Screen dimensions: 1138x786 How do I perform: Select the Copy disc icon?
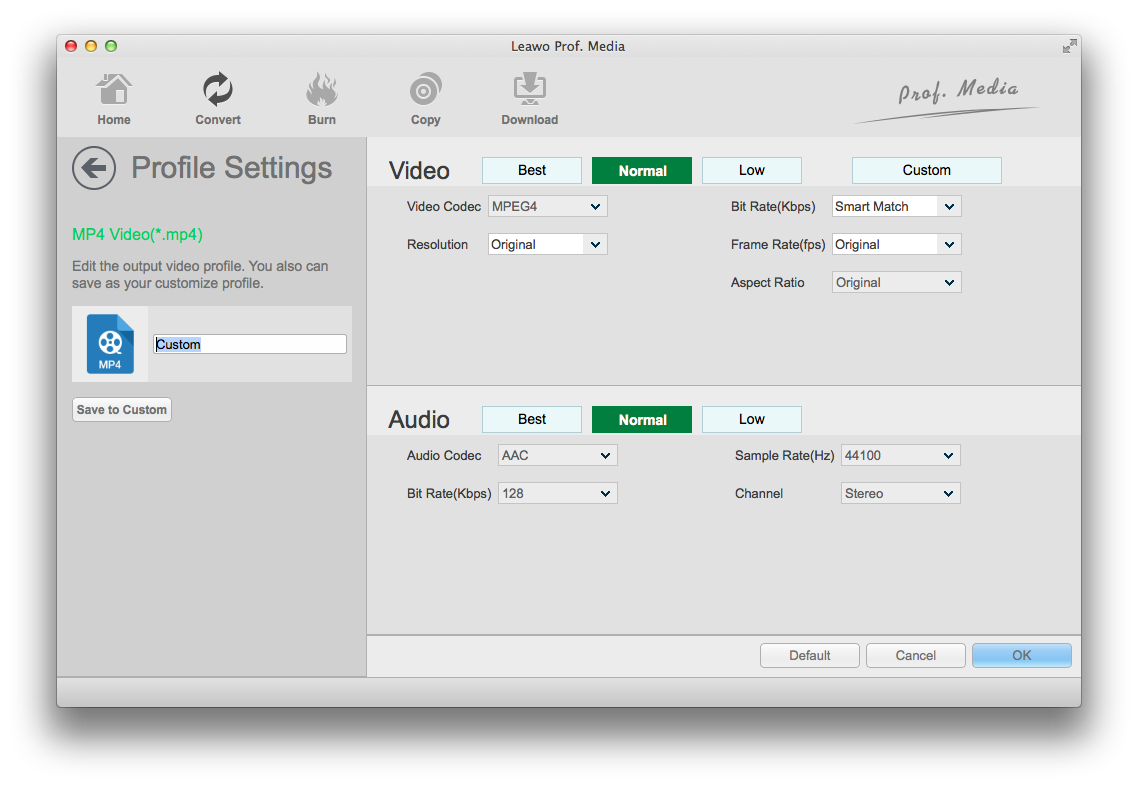(x=425, y=91)
